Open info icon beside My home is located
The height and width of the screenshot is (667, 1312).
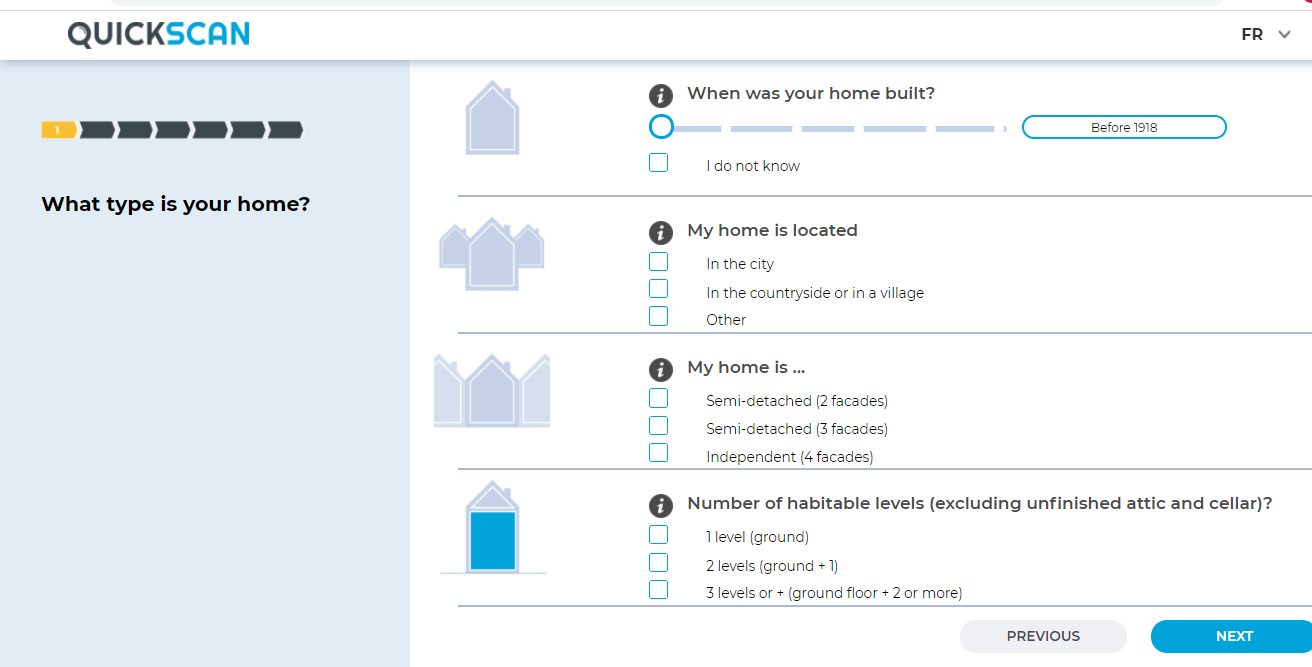coord(660,233)
